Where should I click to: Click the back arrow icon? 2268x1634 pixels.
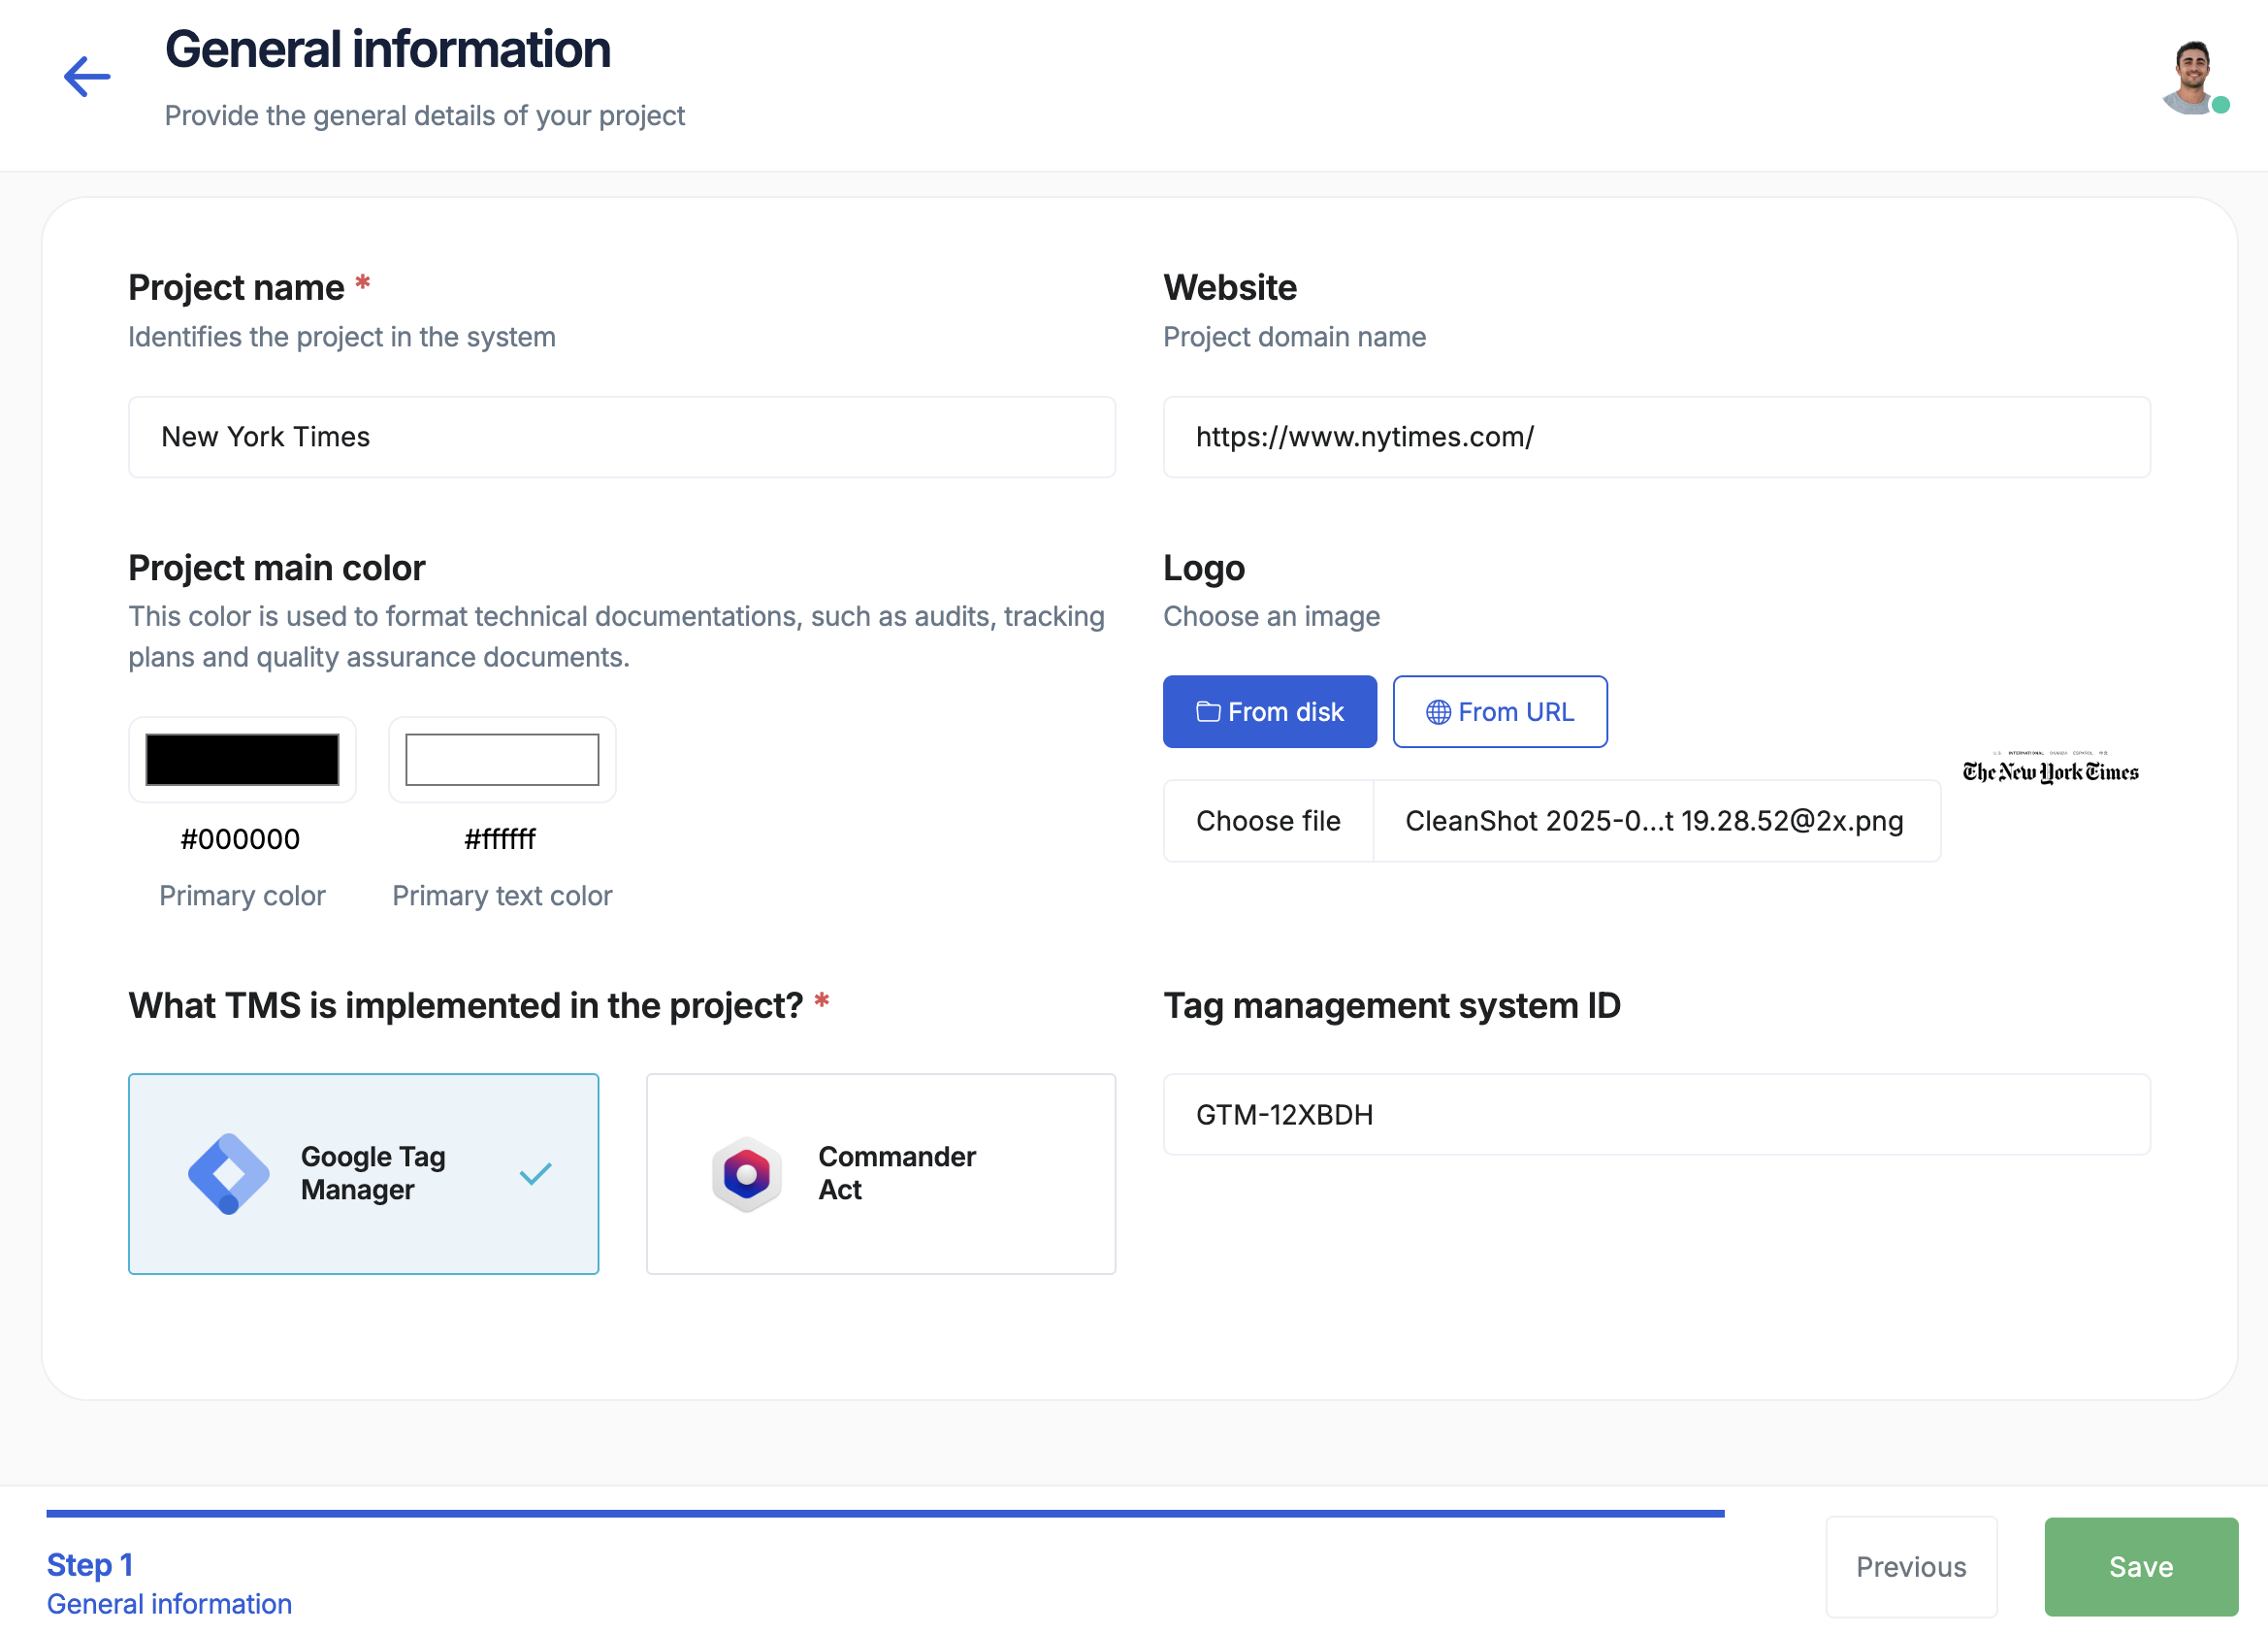87,77
